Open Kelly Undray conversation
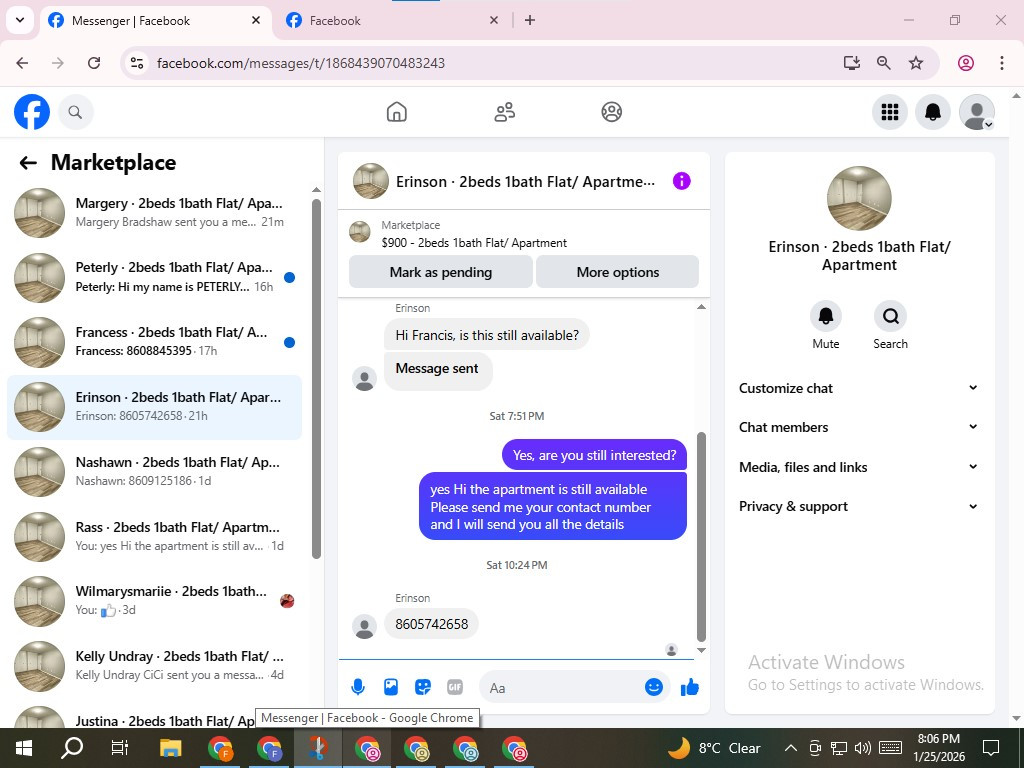 (x=154, y=665)
